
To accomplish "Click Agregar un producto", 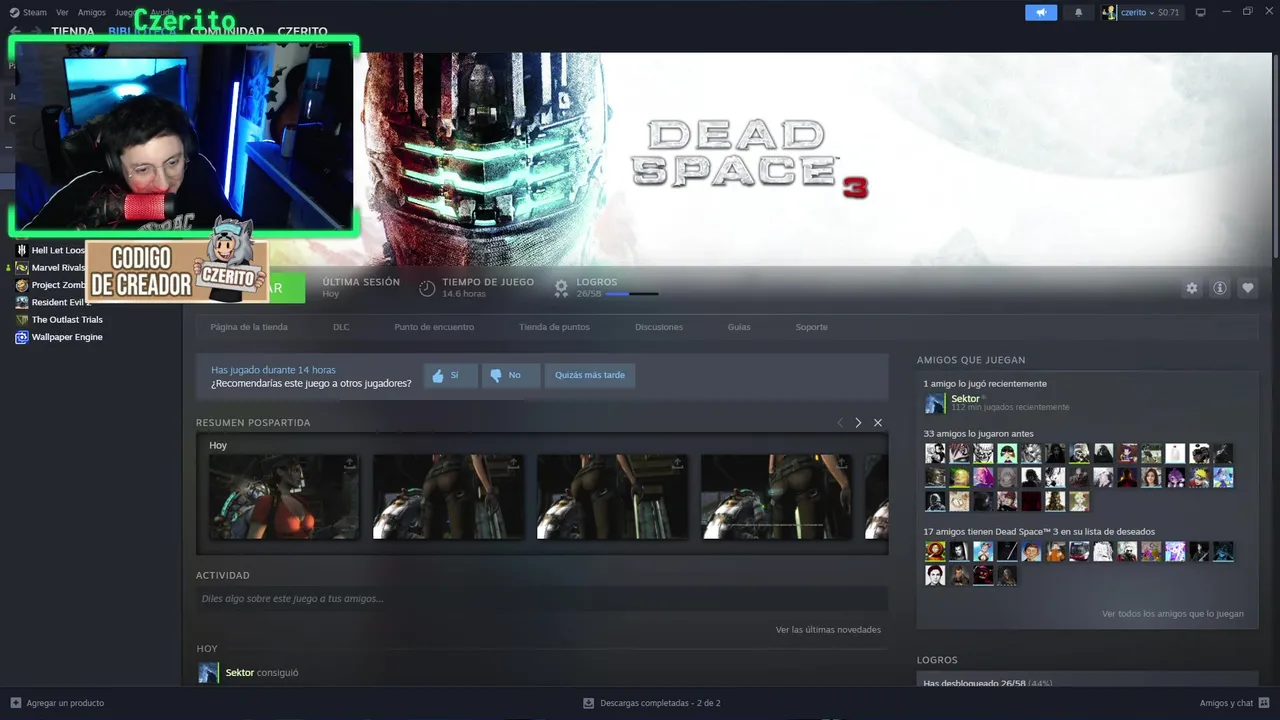I will tap(65, 703).
